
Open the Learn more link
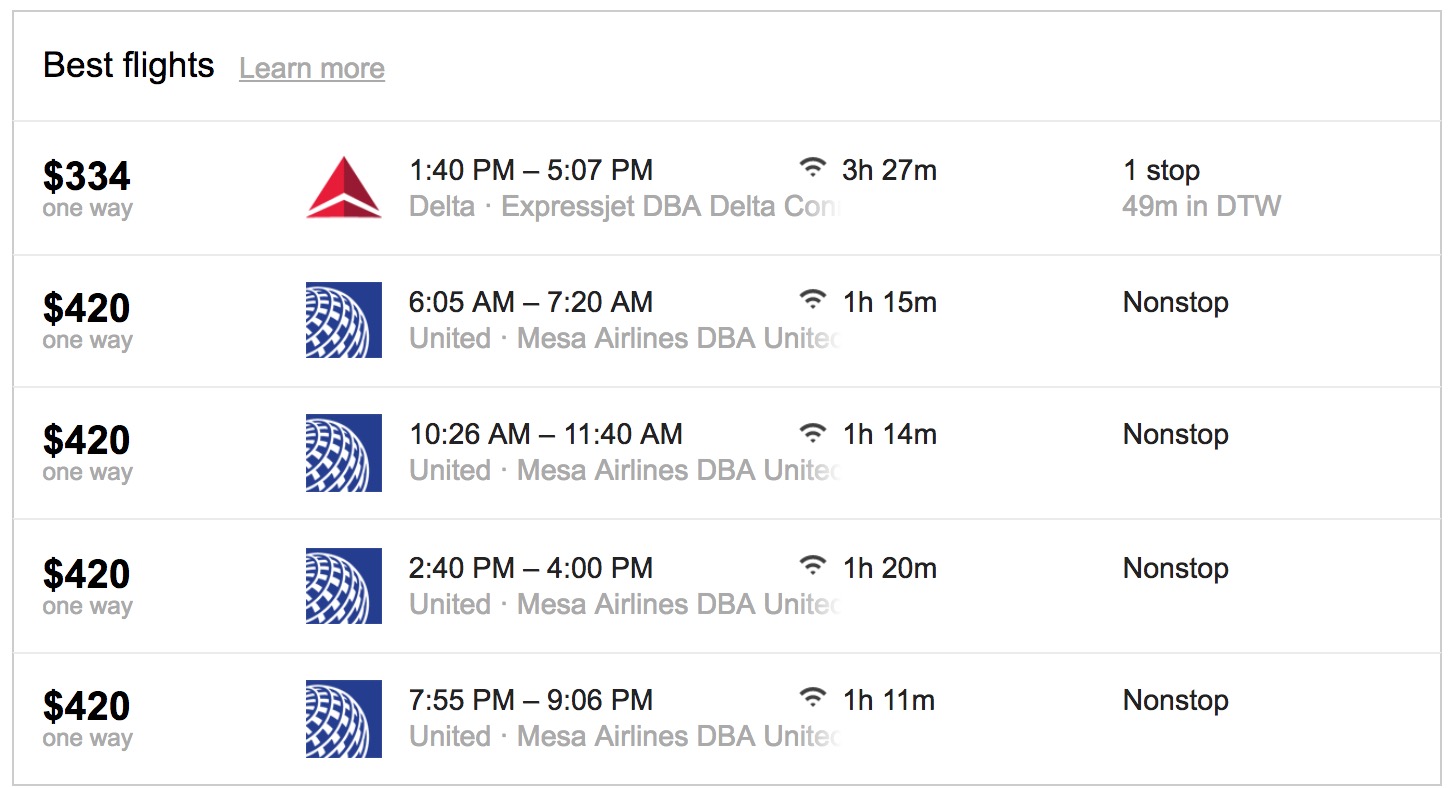click(x=312, y=68)
